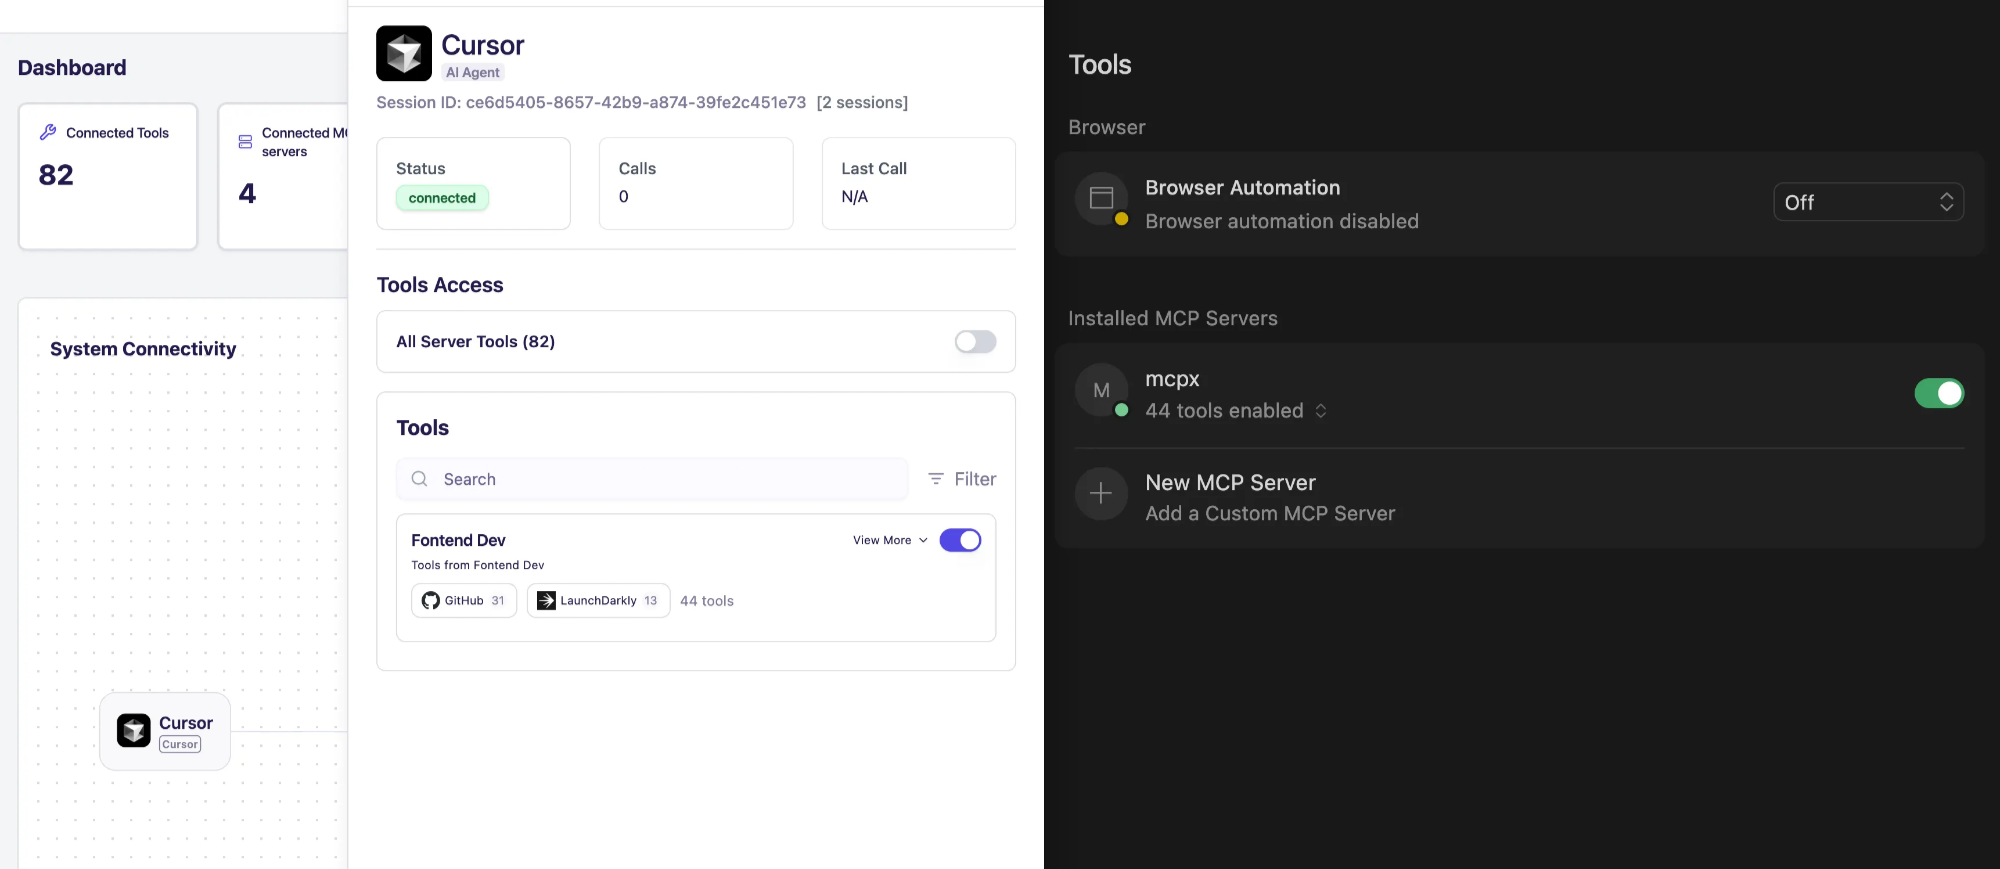
Task: Click the System Connectivity heading
Action: 143,349
